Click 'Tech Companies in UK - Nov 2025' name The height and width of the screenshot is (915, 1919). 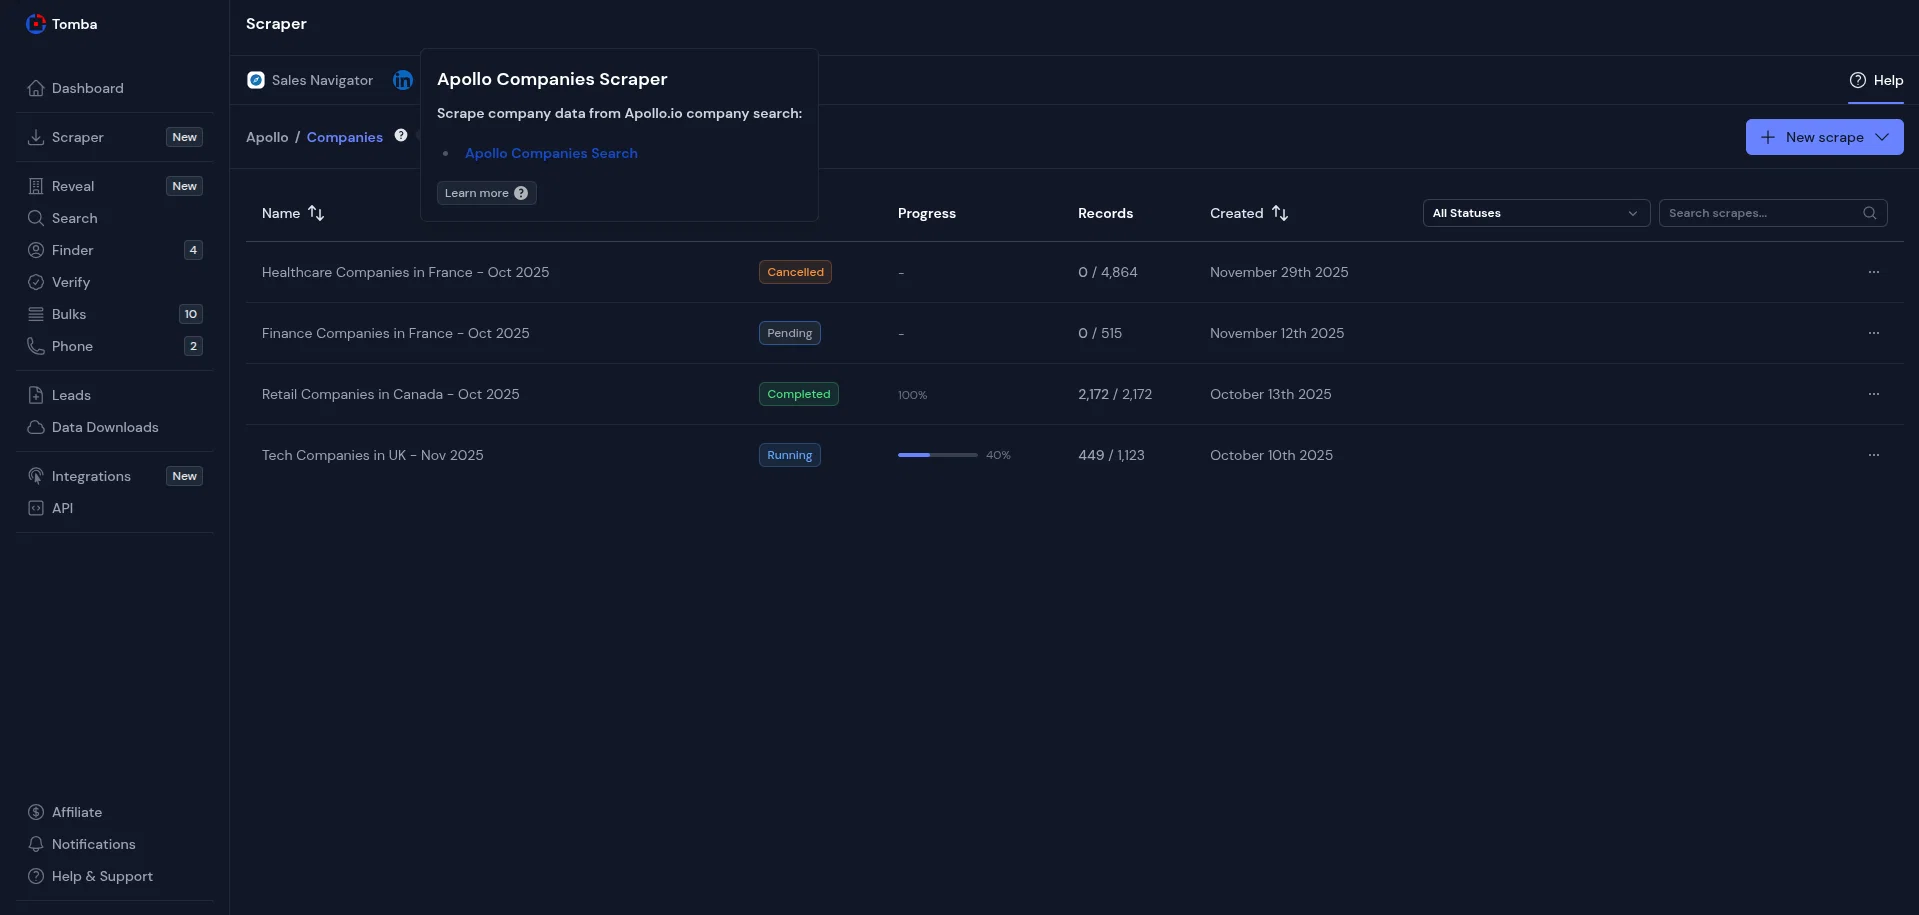(372, 455)
